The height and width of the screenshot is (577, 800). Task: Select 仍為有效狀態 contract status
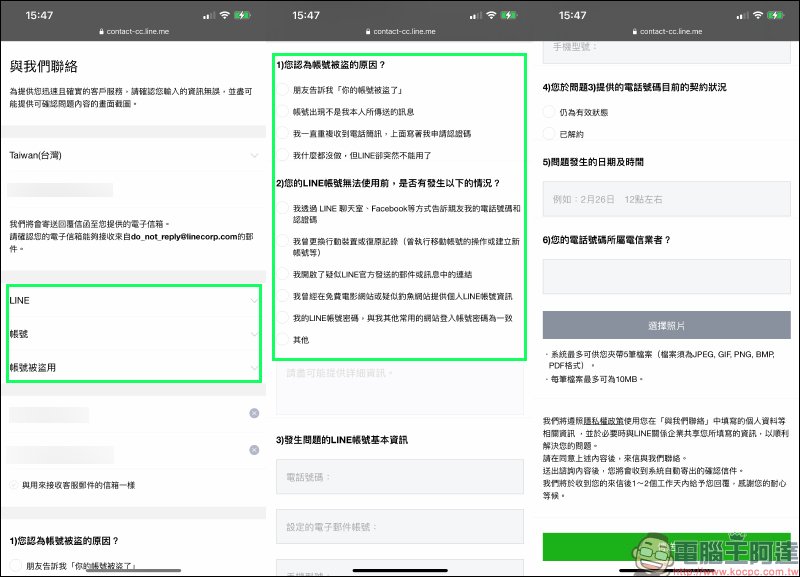click(x=549, y=112)
